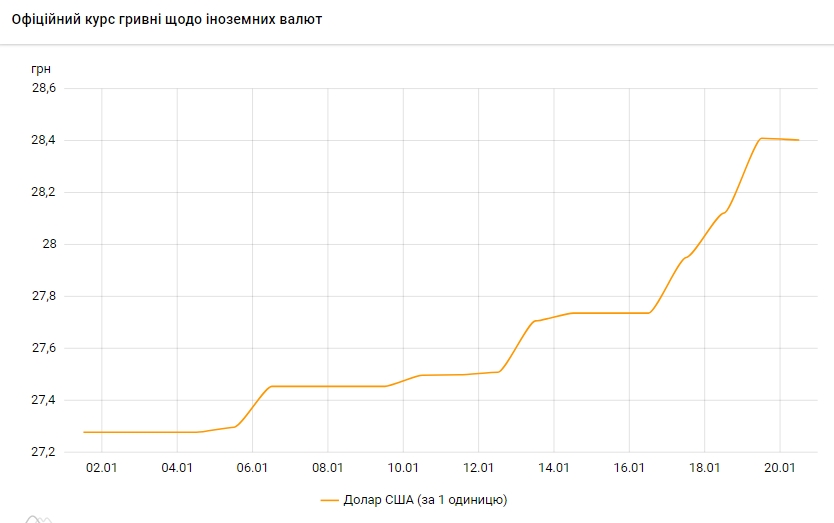
Task: Click the 28,4 value on y-axis
Action: (x=44, y=140)
